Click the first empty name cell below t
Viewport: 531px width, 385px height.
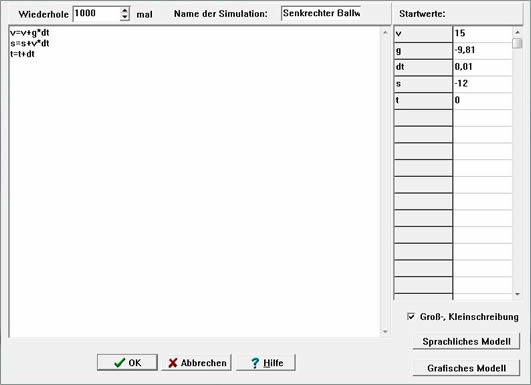423,117
